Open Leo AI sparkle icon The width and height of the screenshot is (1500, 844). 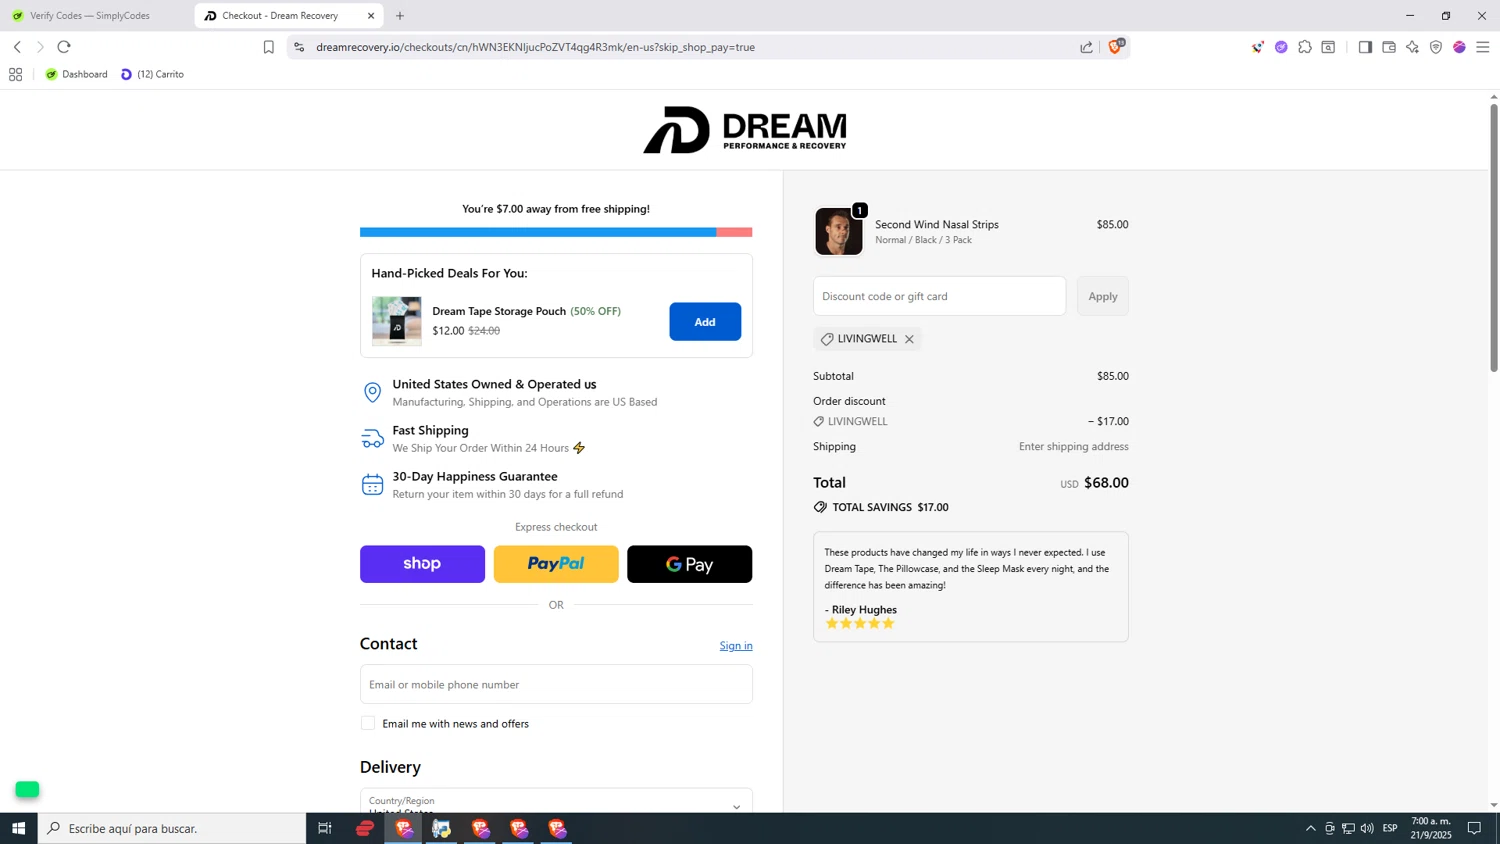1412,47
